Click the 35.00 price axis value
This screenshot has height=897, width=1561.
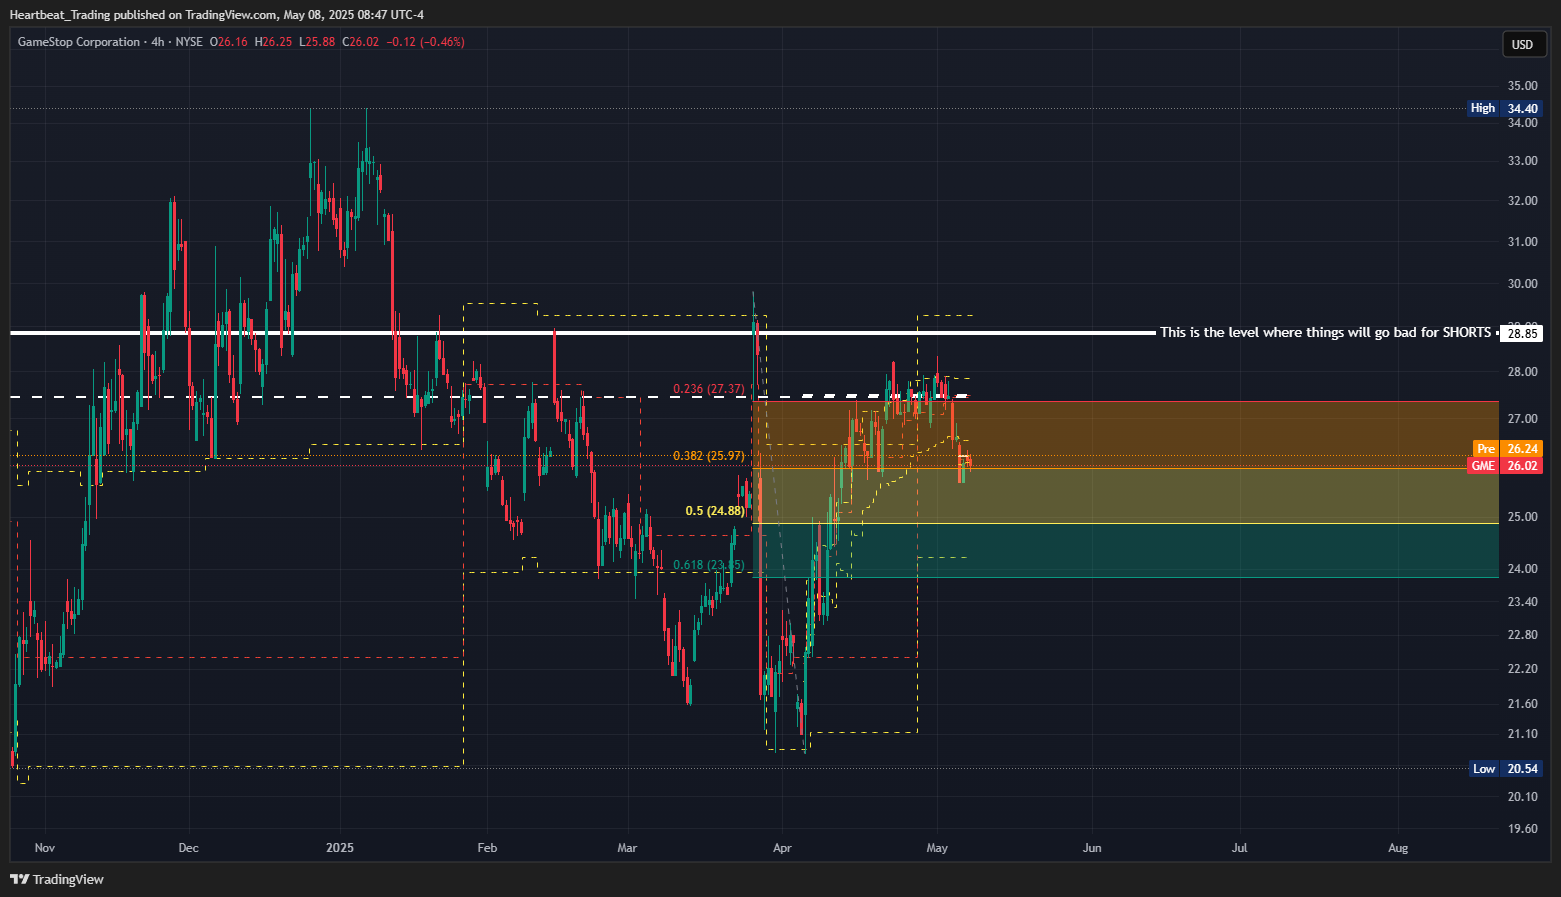pyautogui.click(x=1523, y=86)
